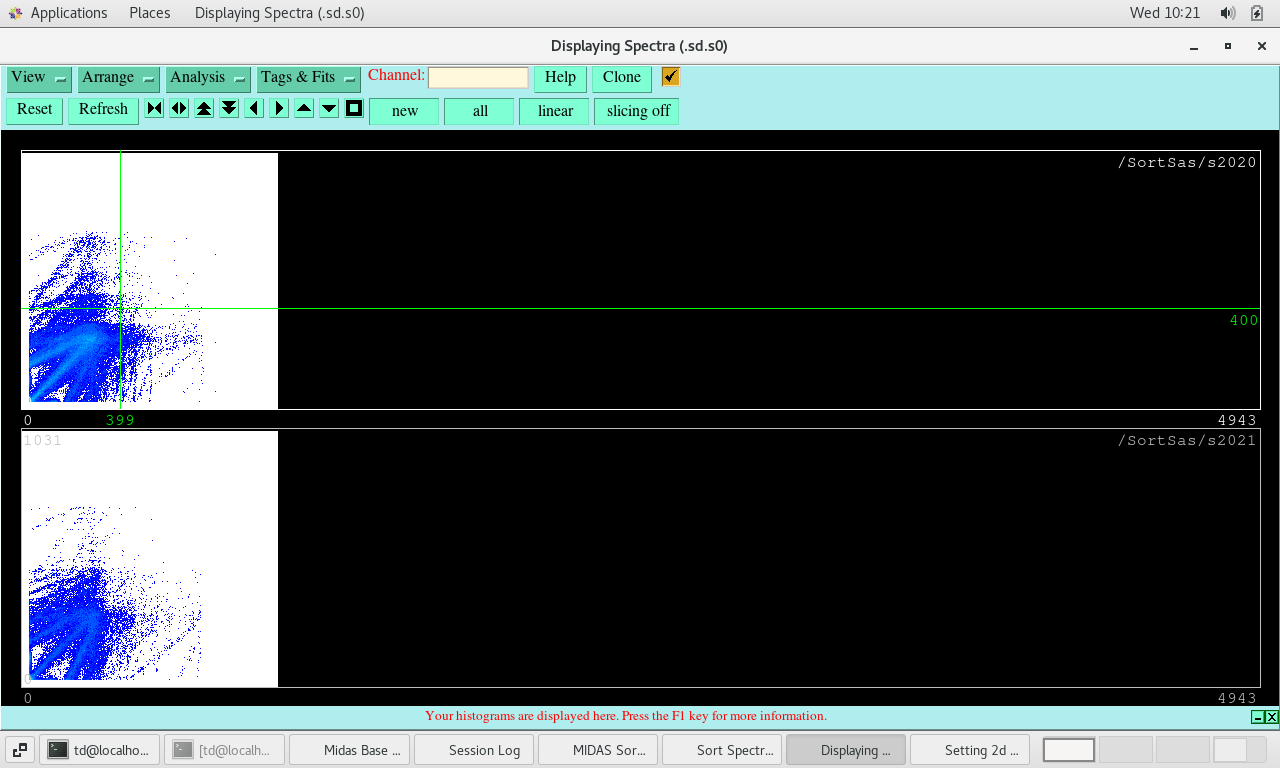This screenshot has height=768, width=1280.
Task: Click the horizontal expand arrows icon
Action: tap(179, 109)
